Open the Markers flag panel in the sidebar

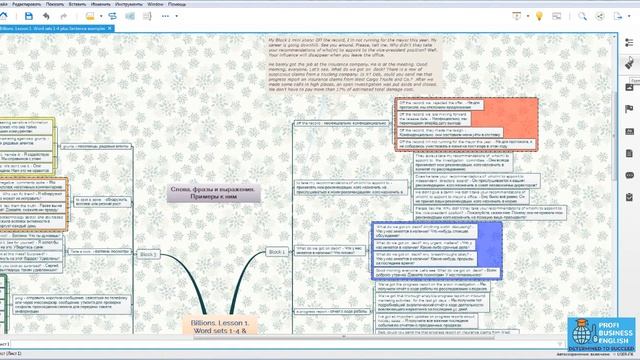[x=629, y=109]
